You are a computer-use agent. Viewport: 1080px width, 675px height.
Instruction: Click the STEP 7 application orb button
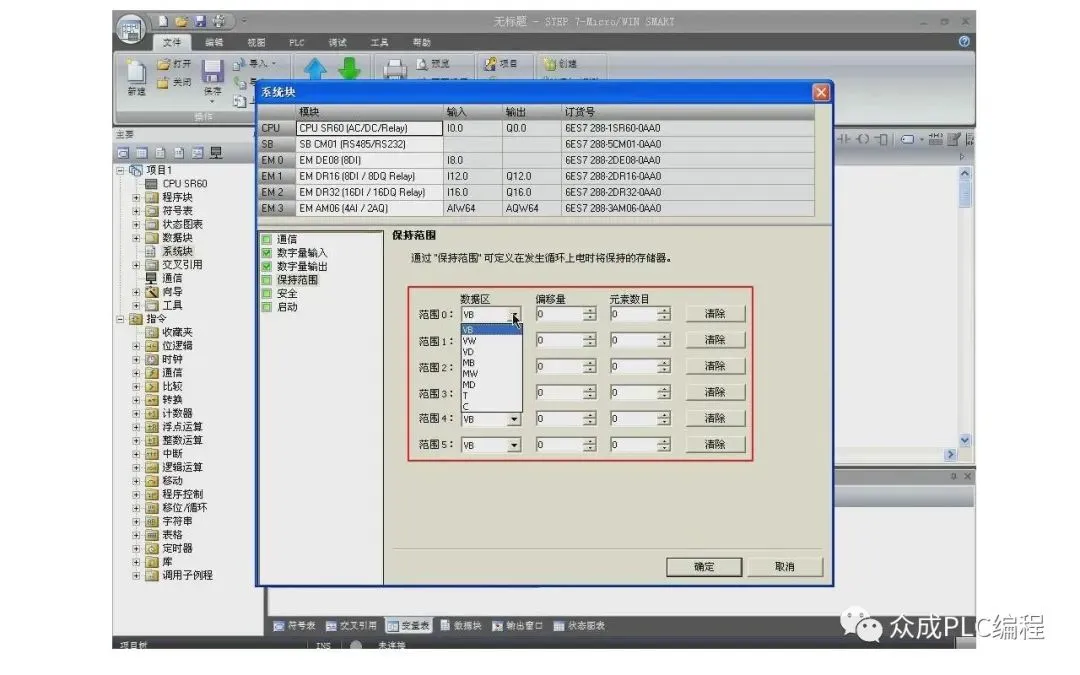point(131,29)
